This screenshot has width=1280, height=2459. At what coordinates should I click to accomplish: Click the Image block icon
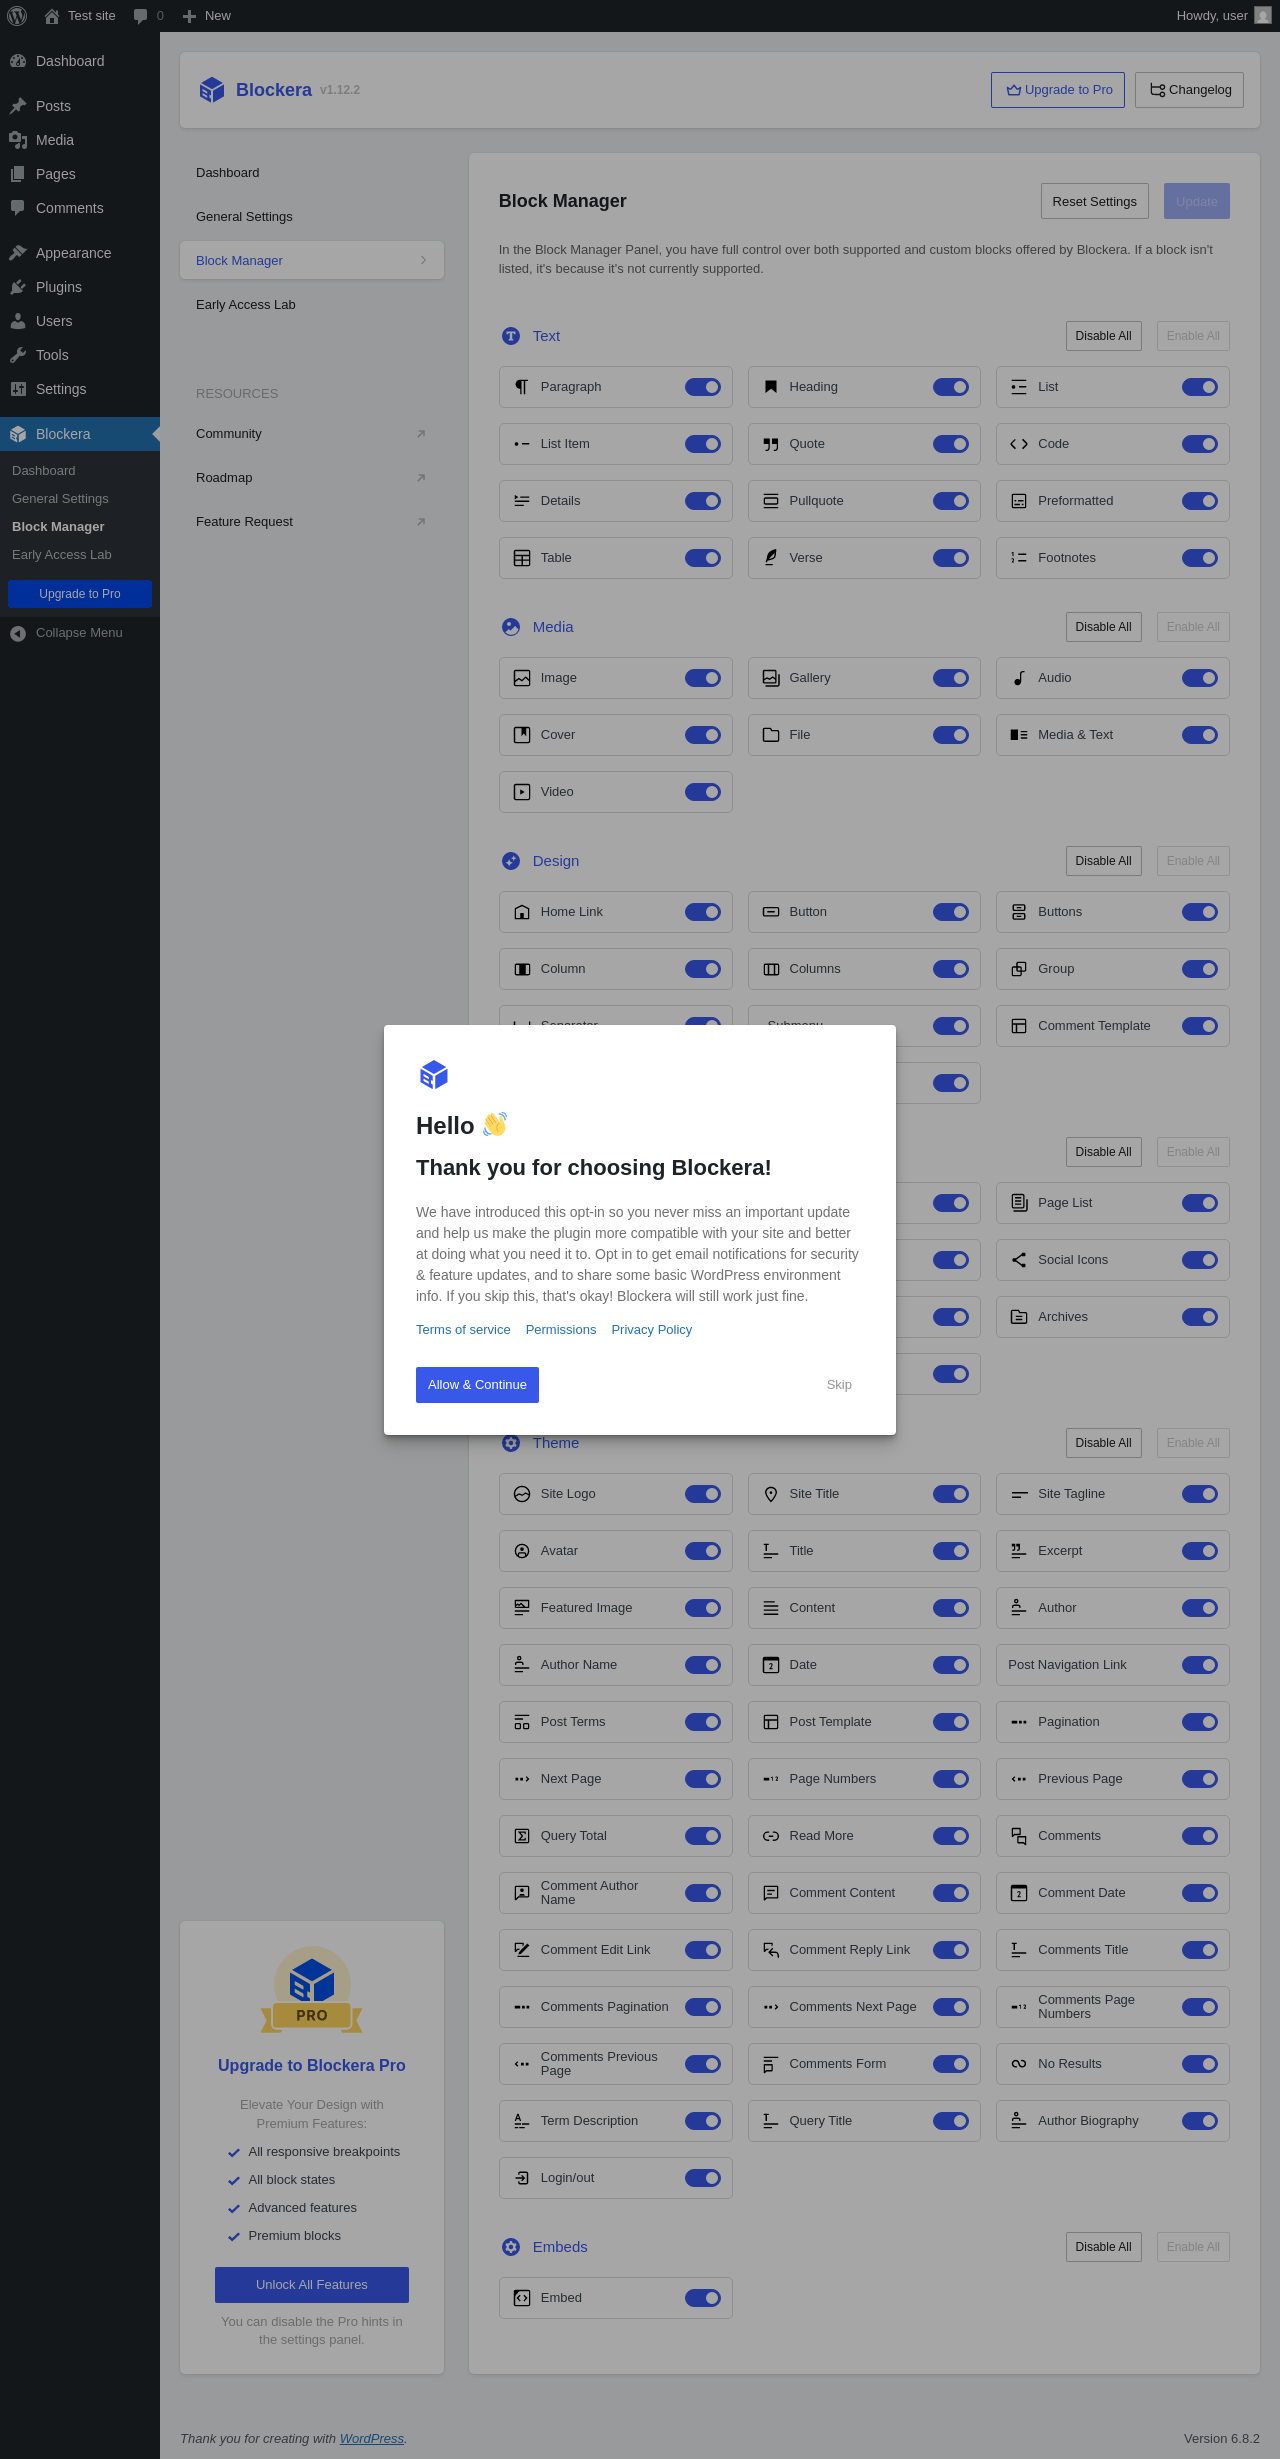pos(522,678)
